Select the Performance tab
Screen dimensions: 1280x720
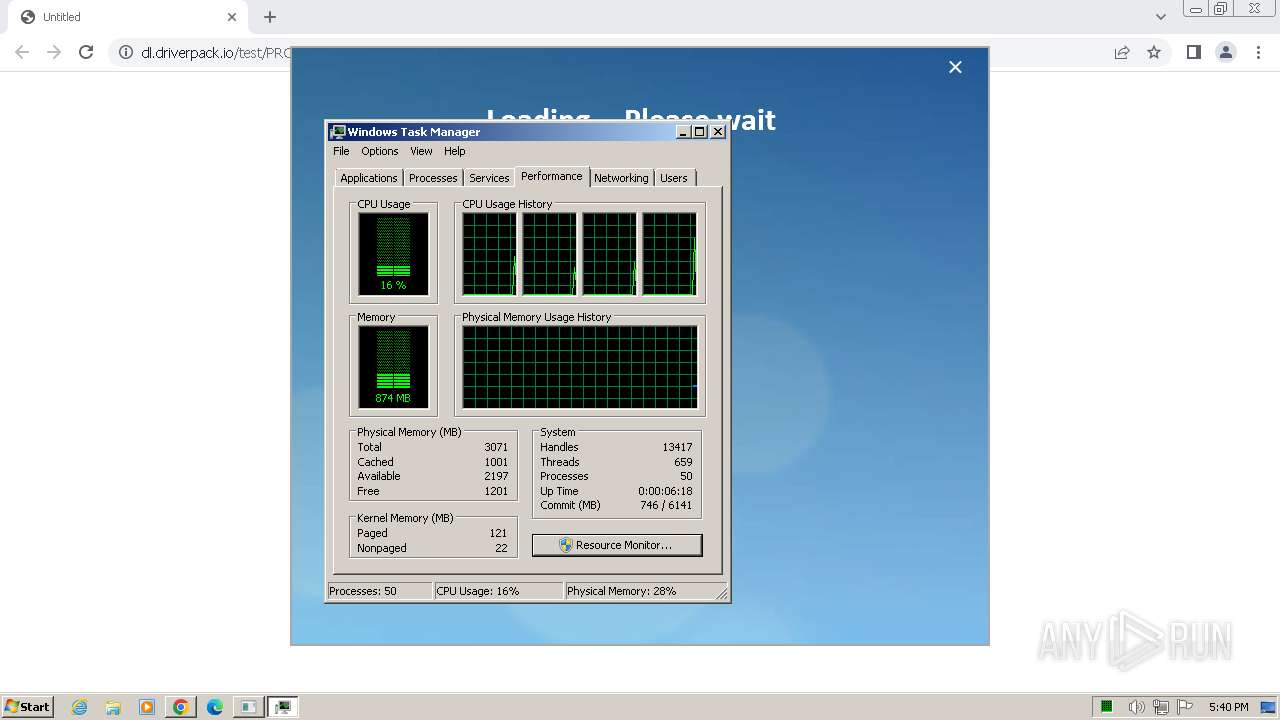click(x=551, y=176)
